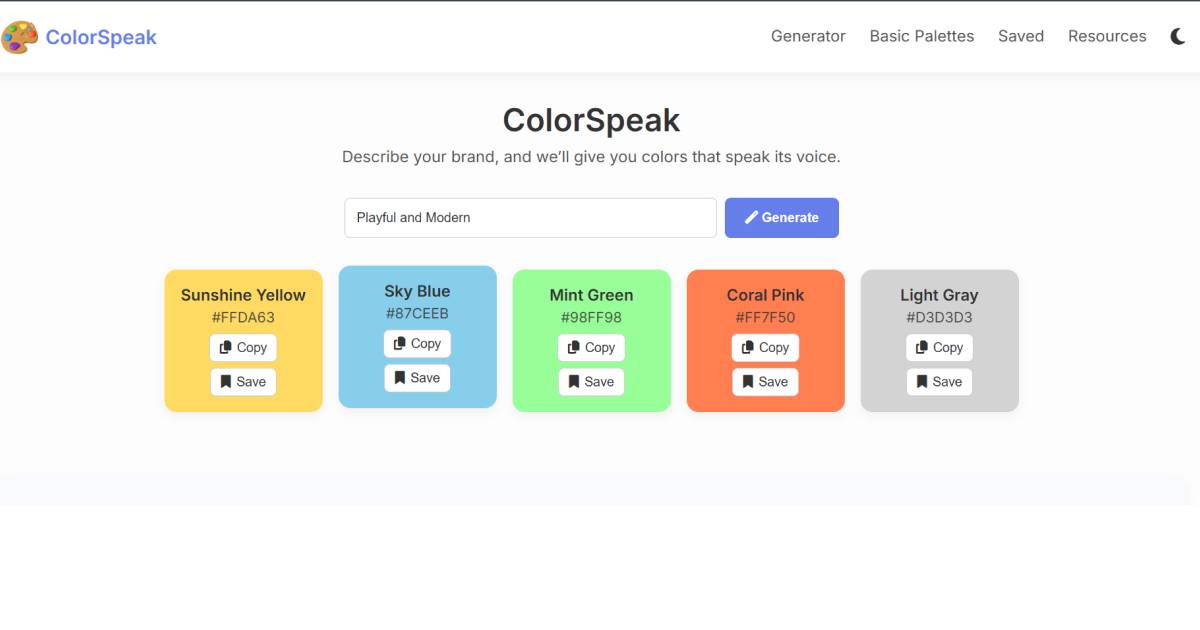Image resolution: width=1200 pixels, height=630 pixels.
Task: Click the copy icon on the Sunshine Yellow card
Action: coord(225,347)
